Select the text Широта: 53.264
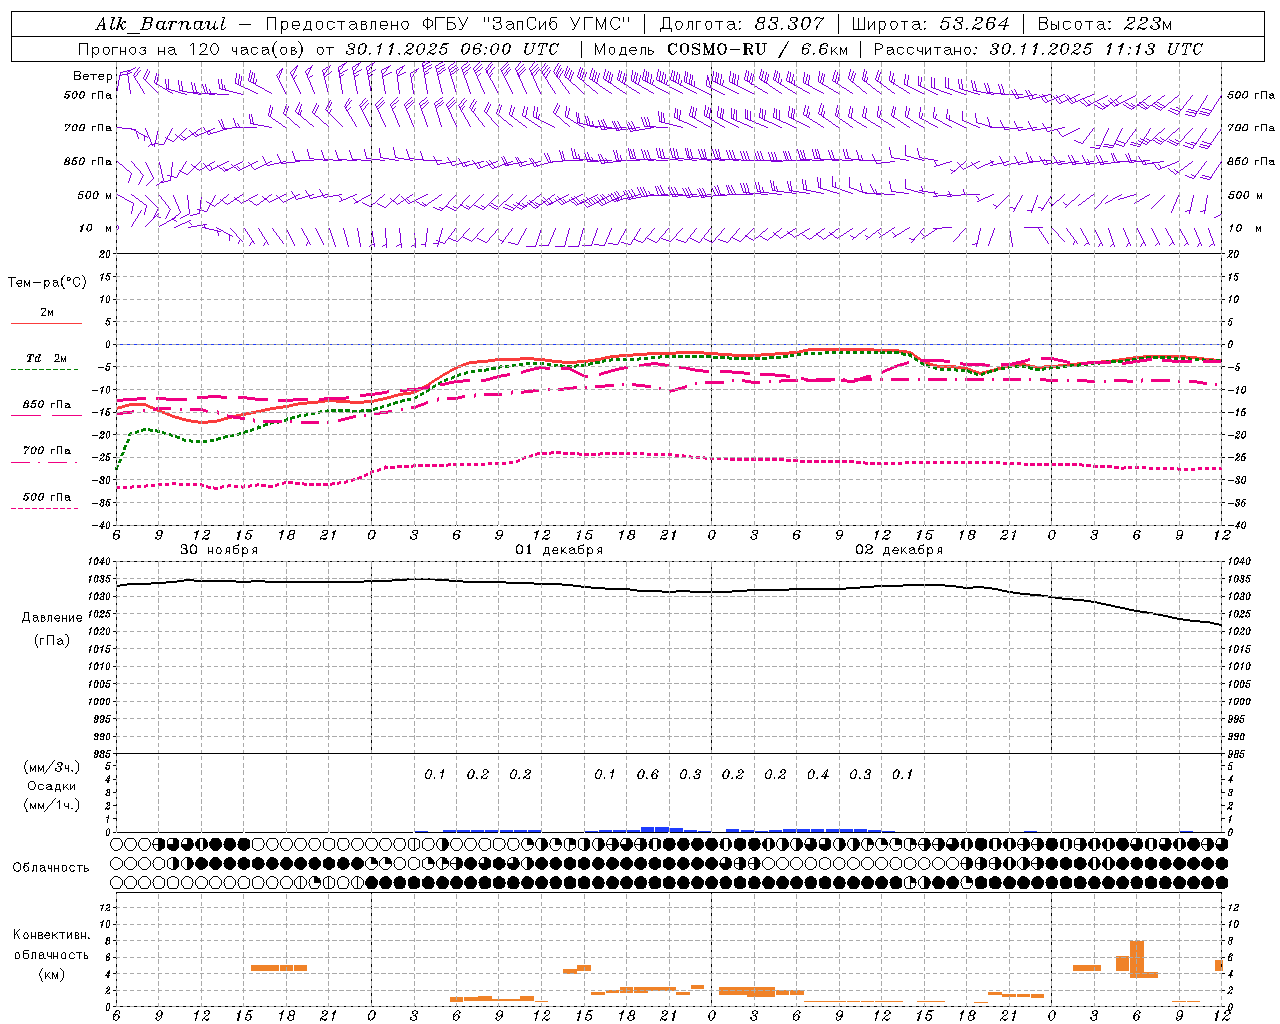The height and width of the screenshot is (1024, 1280). (x=930, y=24)
